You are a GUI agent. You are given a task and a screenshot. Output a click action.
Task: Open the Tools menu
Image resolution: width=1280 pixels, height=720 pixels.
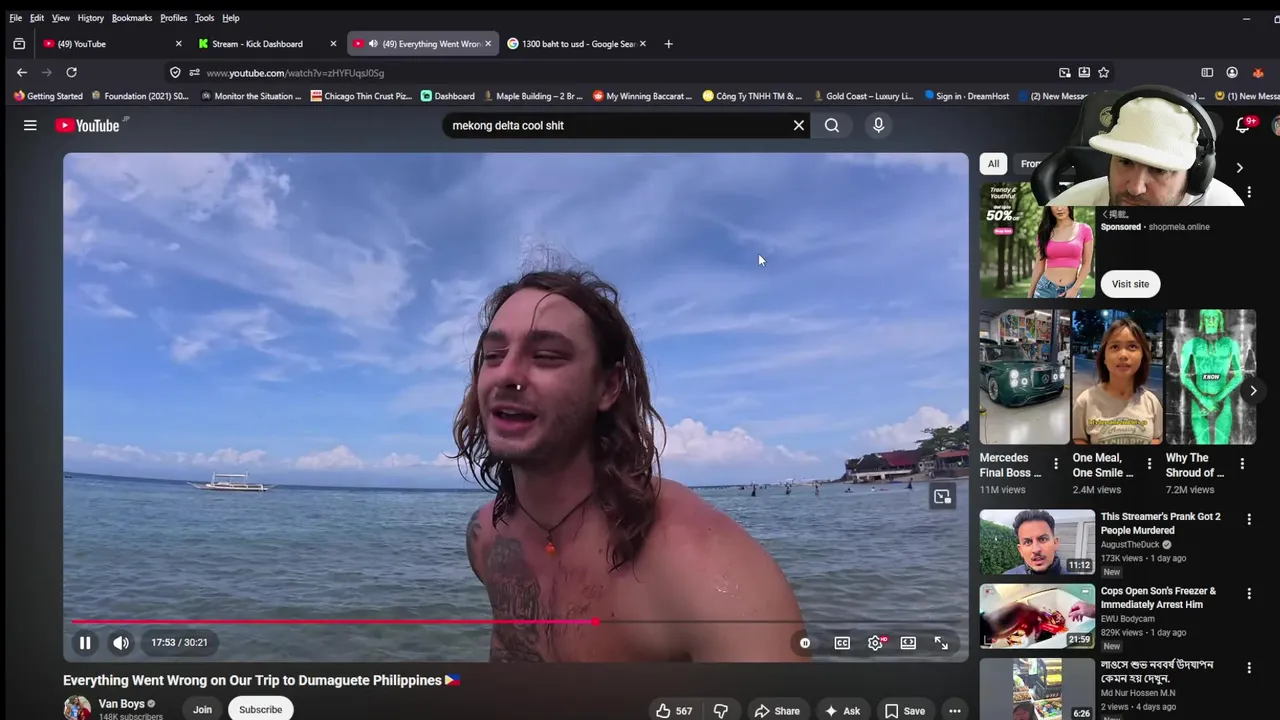tap(204, 18)
